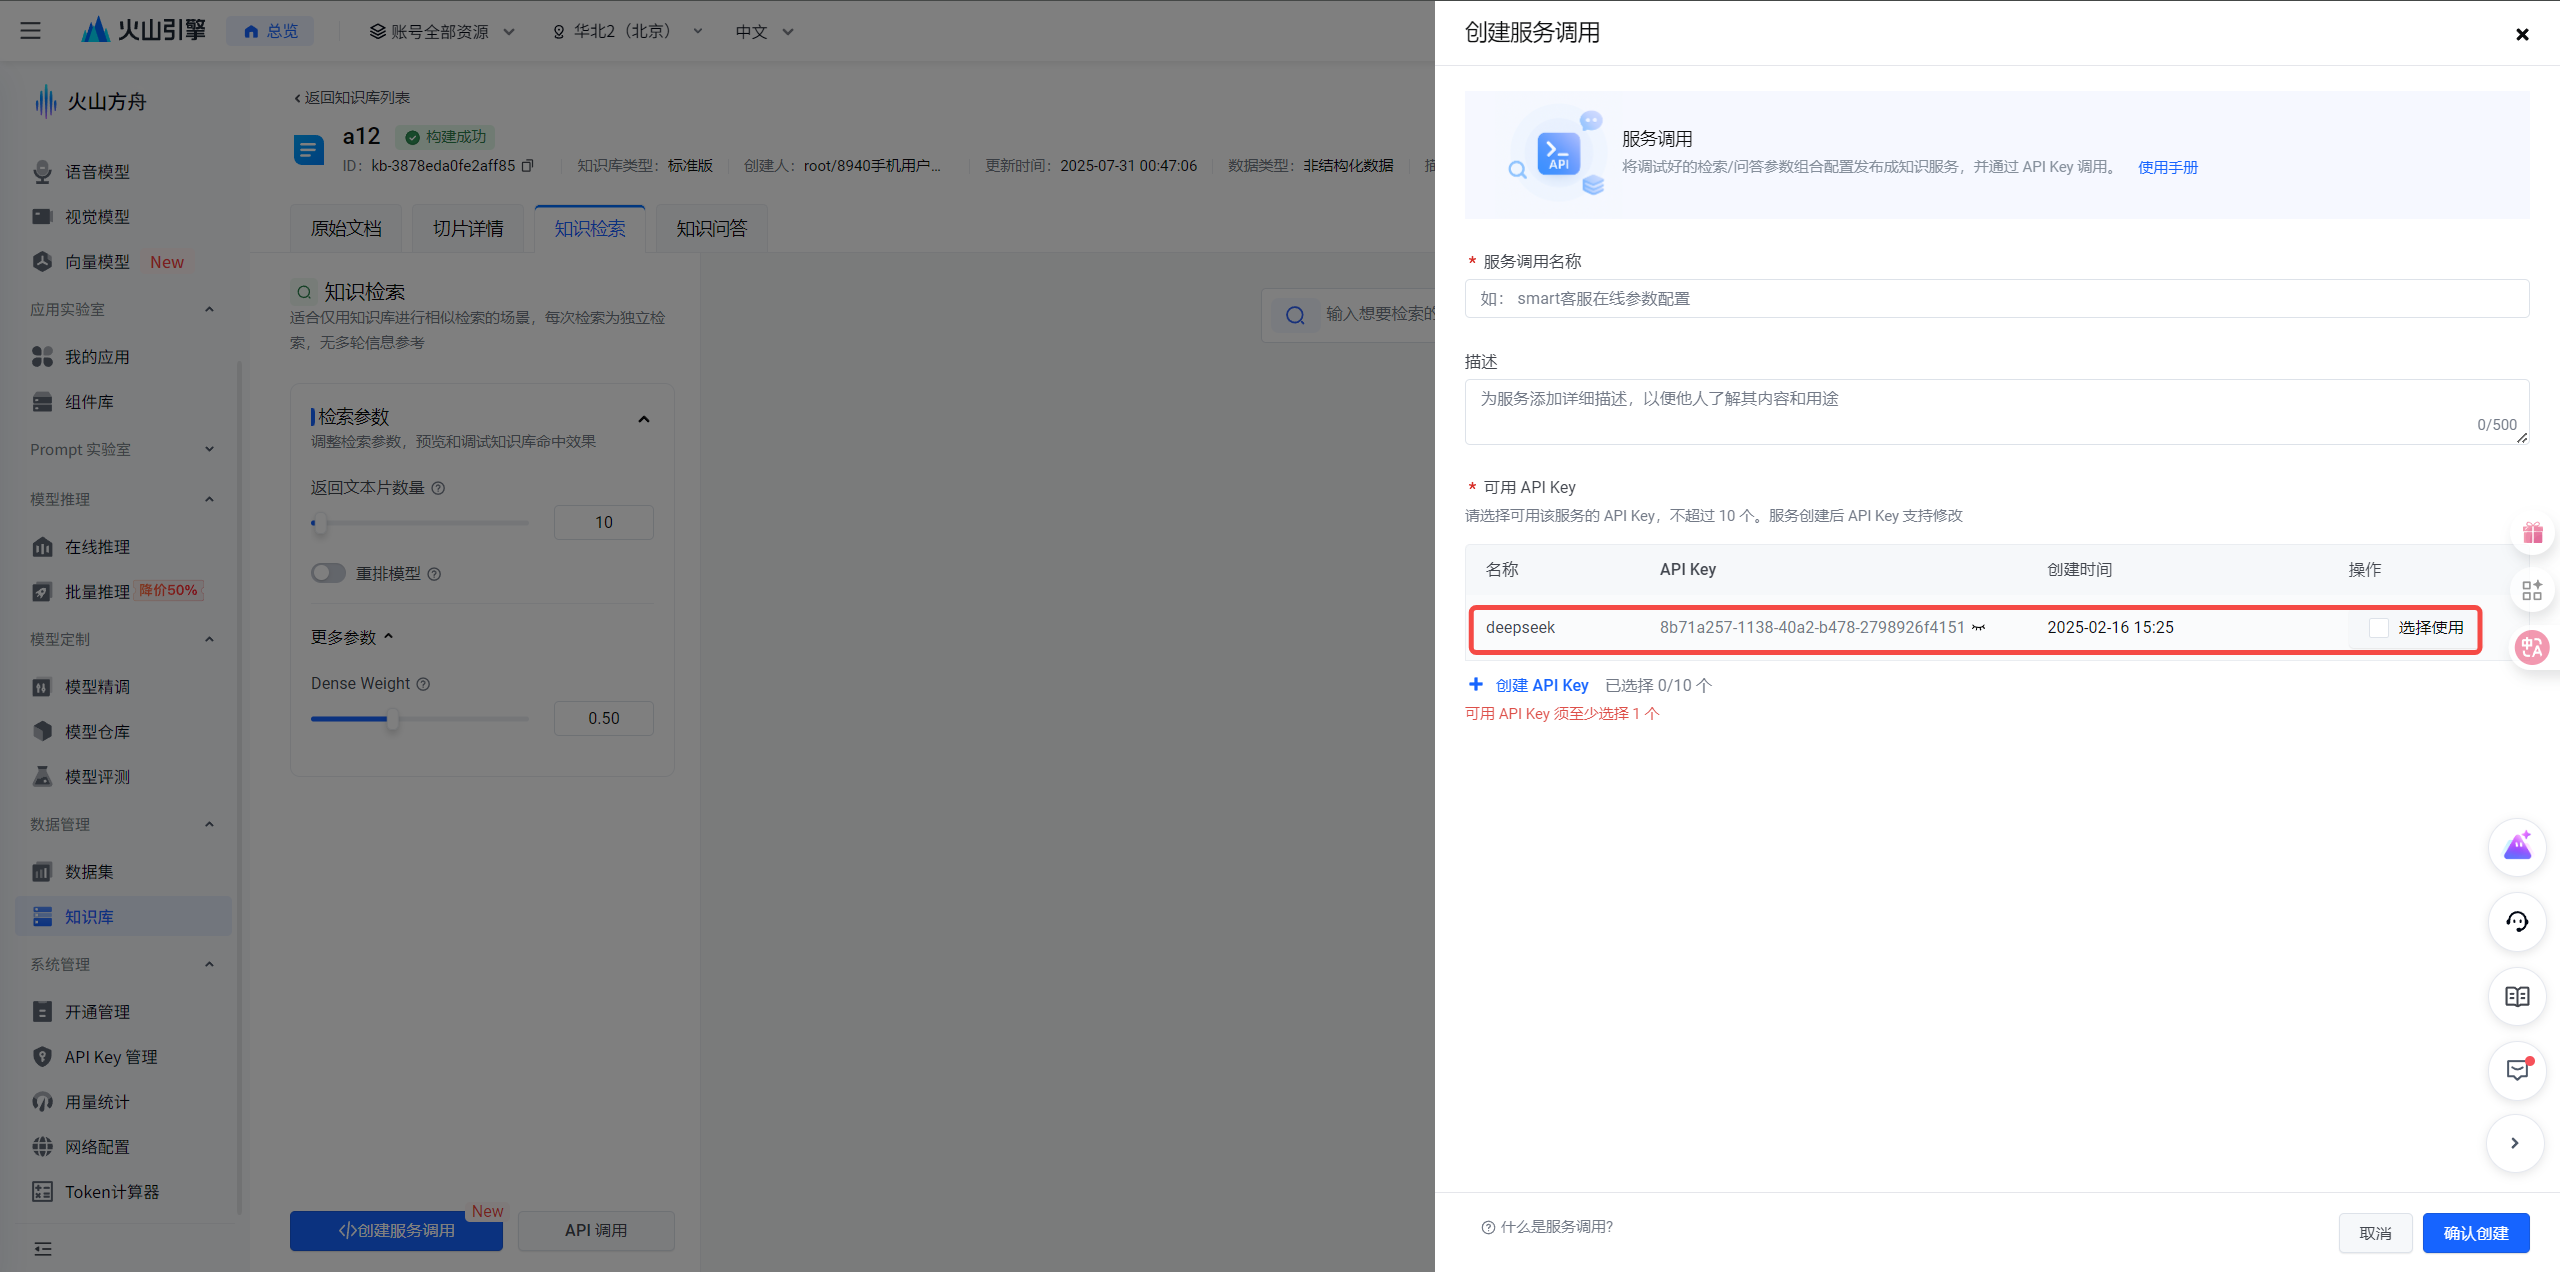Viewport: 2560px width, 1272px height.
Task: Click the 服务调用名称 input field
Action: tap(1997, 299)
